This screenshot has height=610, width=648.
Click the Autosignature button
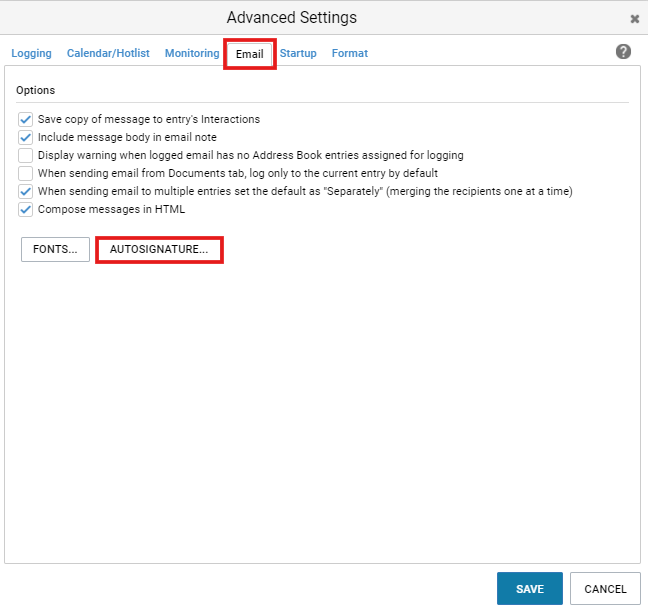click(159, 249)
